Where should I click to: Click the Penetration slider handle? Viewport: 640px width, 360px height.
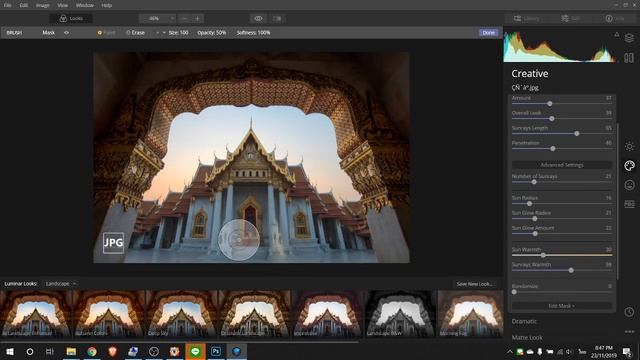[553, 149]
